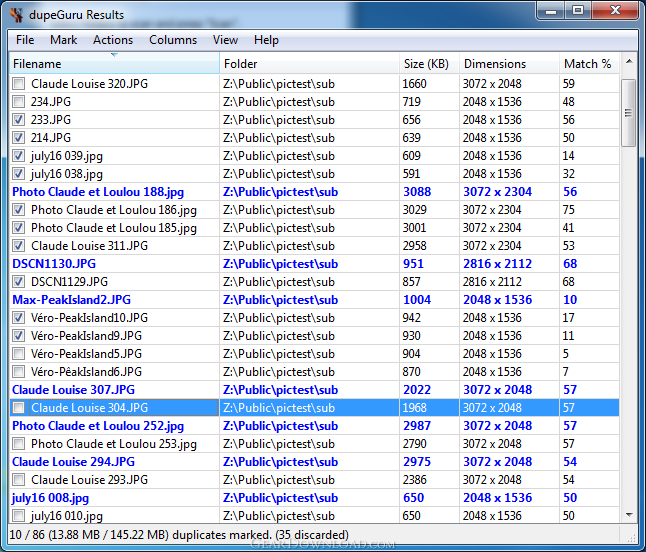Click size value 719 for 234.JPG
This screenshot has width=646, height=552.
[x=412, y=101]
